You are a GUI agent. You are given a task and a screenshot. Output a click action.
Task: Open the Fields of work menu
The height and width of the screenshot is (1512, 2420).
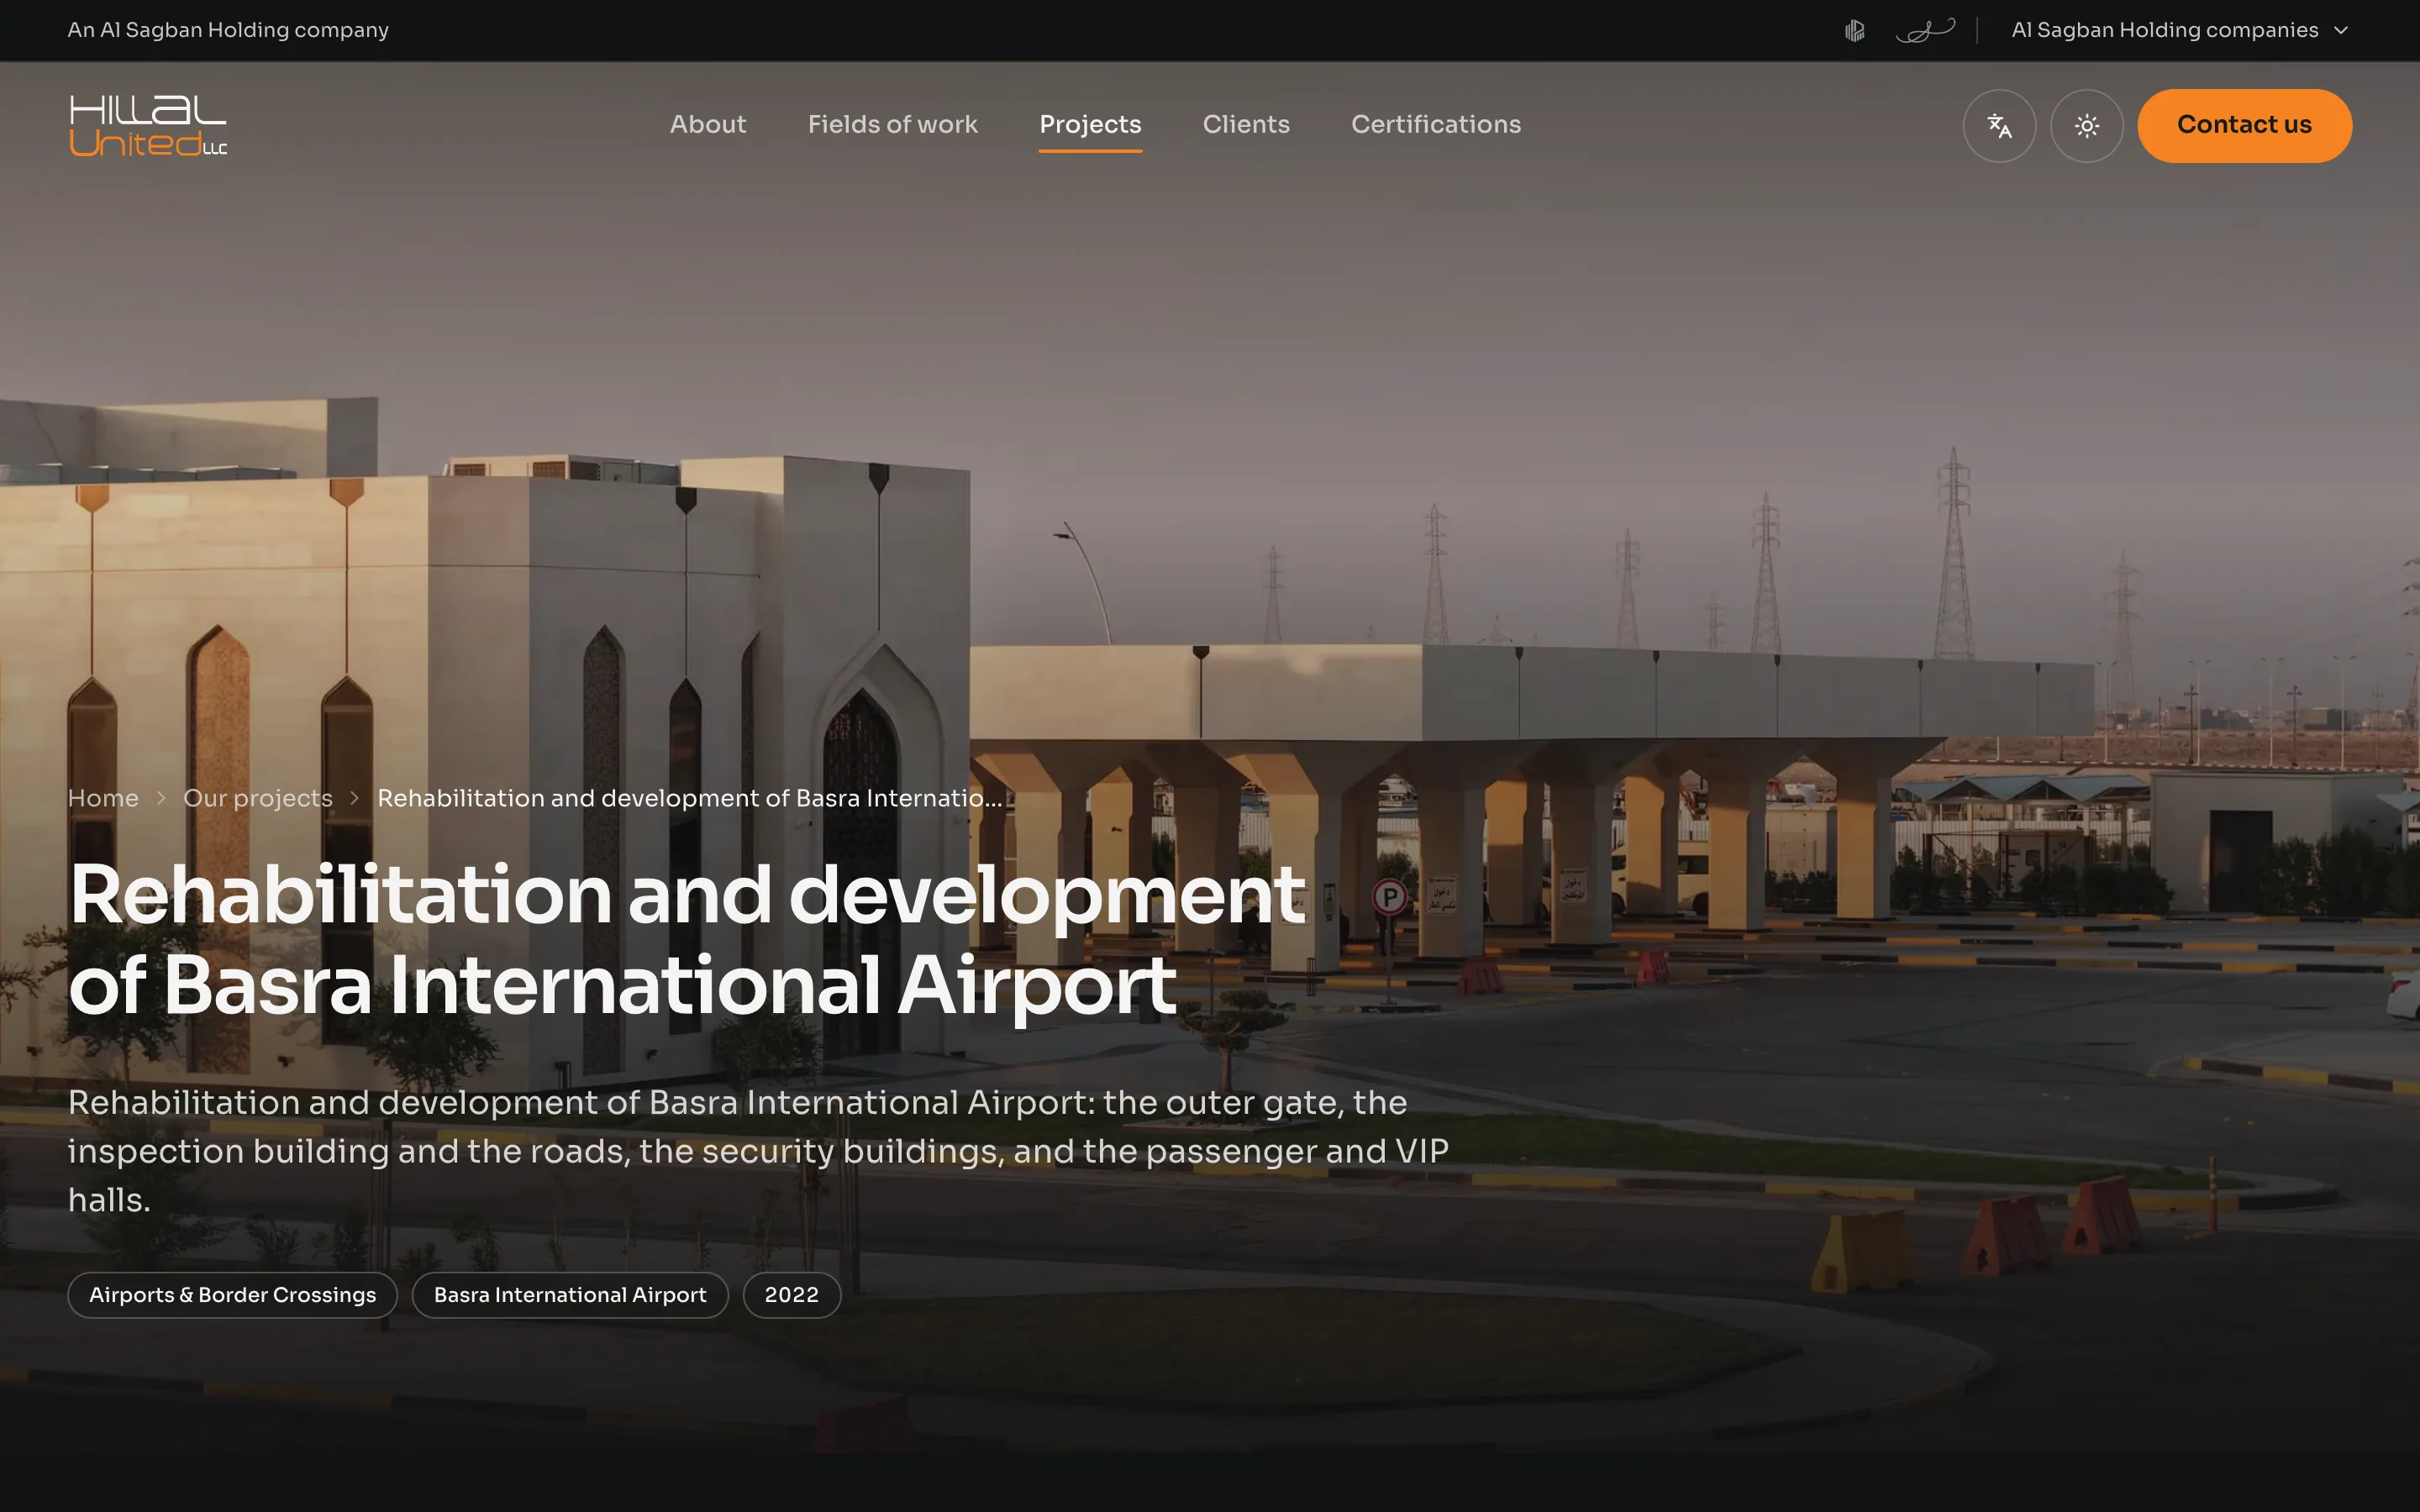[x=892, y=125]
